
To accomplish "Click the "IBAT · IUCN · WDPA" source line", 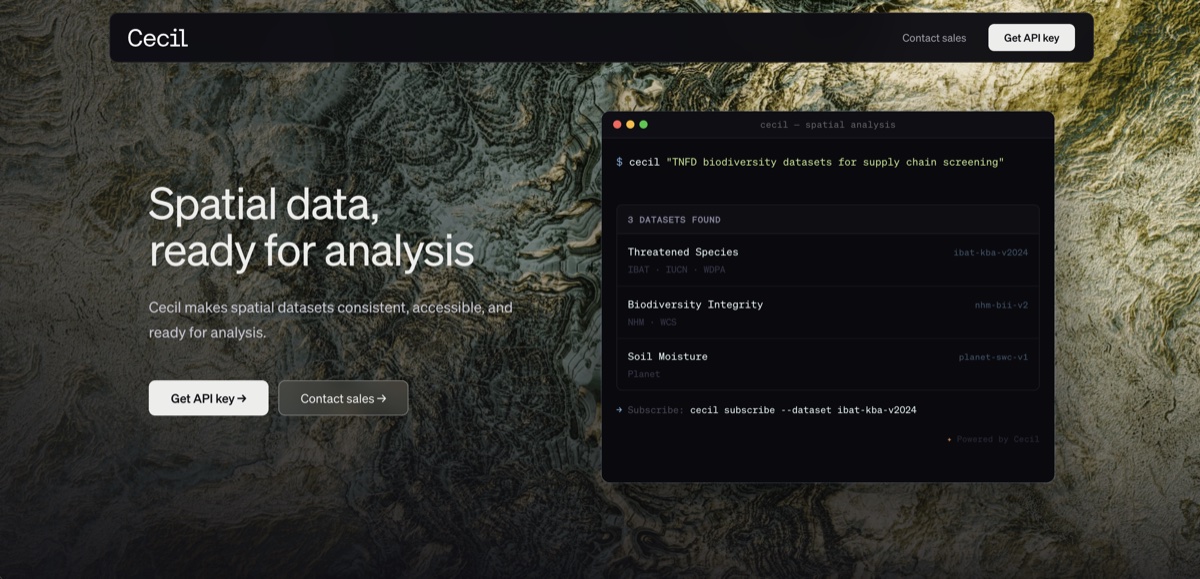I will pyautogui.click(x=677, y=270).
